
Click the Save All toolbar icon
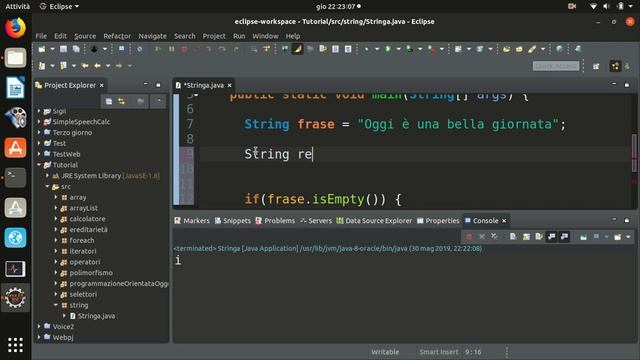coord(76,49)
